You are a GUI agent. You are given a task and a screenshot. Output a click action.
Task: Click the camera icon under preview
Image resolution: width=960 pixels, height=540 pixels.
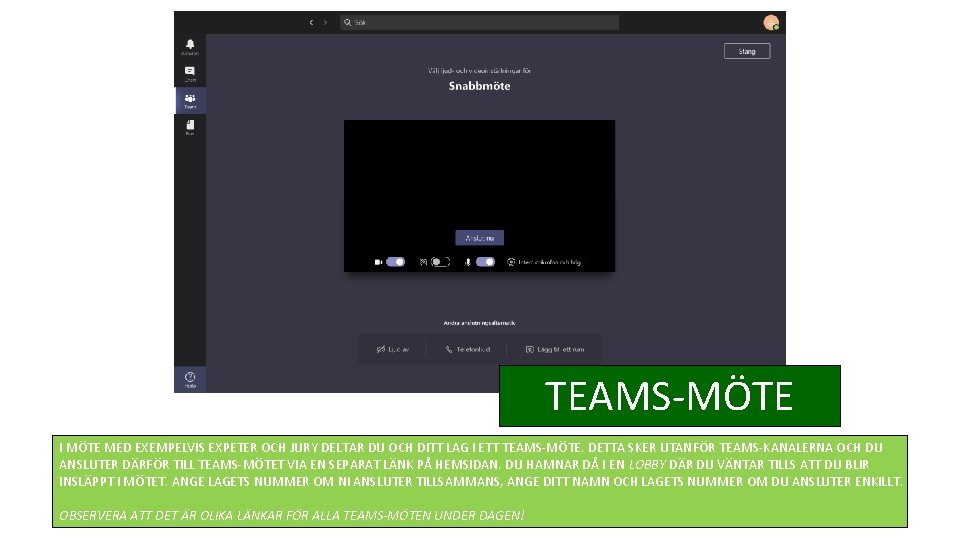[378, 262]
